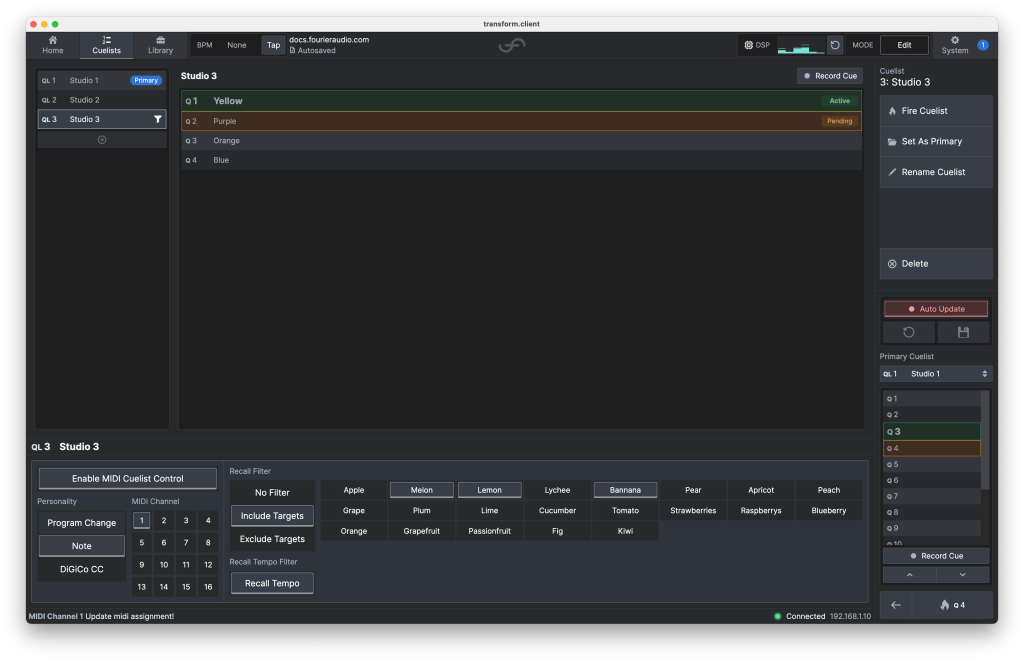Click the up chevron below Record Cue

(909, 575)
